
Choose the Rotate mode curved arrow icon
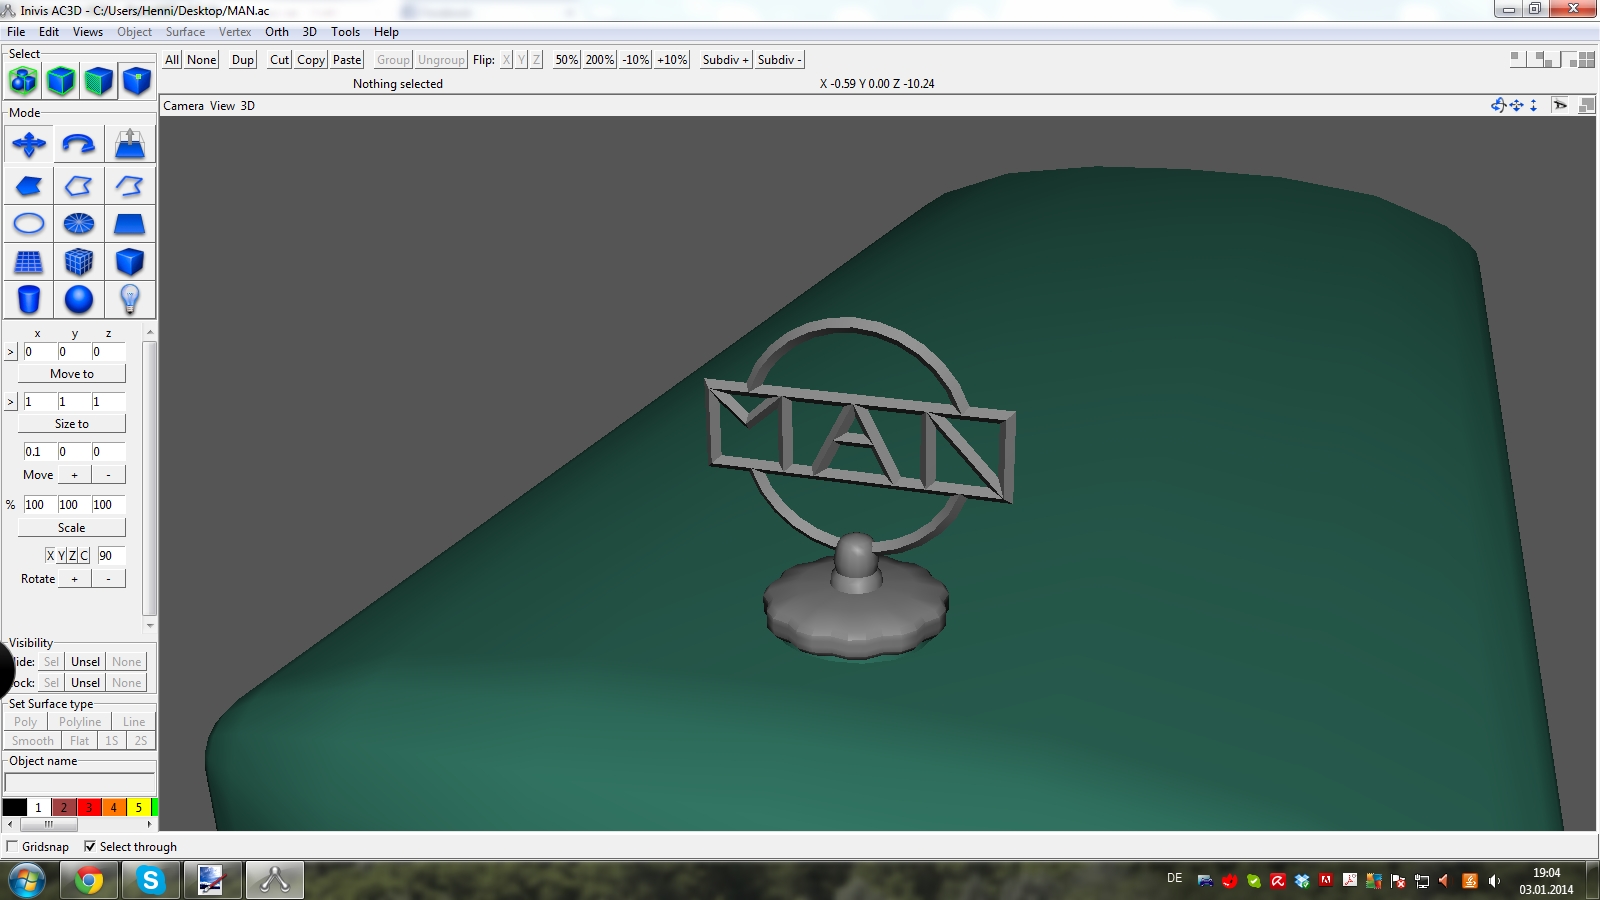[79, 145]
